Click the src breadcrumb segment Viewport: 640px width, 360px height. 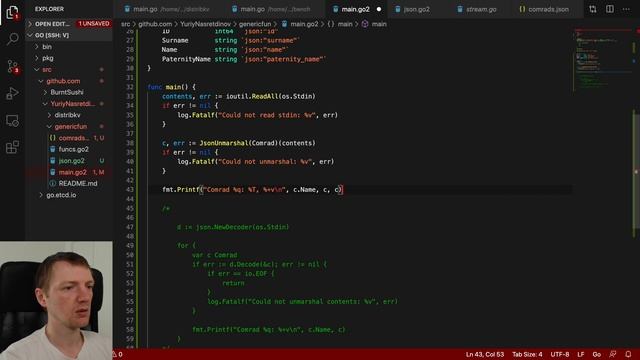[x=125, y=24]
